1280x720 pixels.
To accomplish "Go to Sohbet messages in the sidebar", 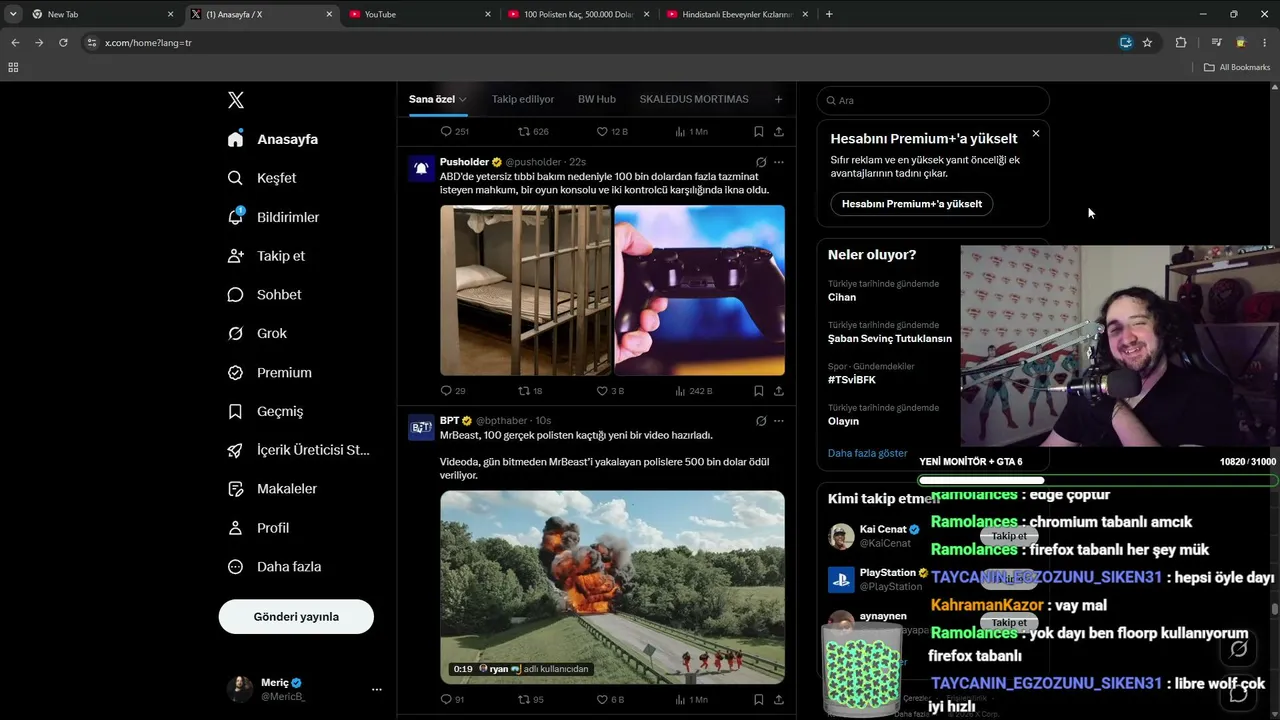I will point(264,295).
